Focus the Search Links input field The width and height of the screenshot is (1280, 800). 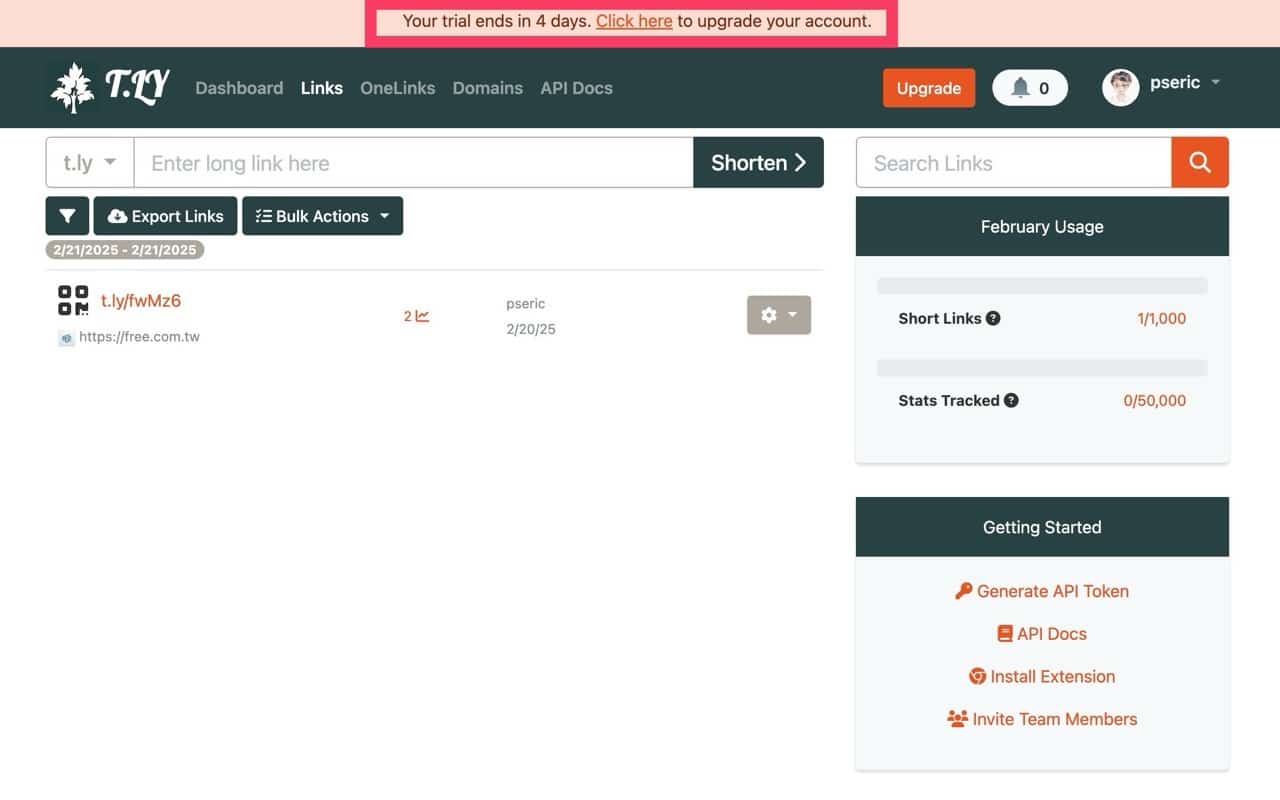[1014, 163]
